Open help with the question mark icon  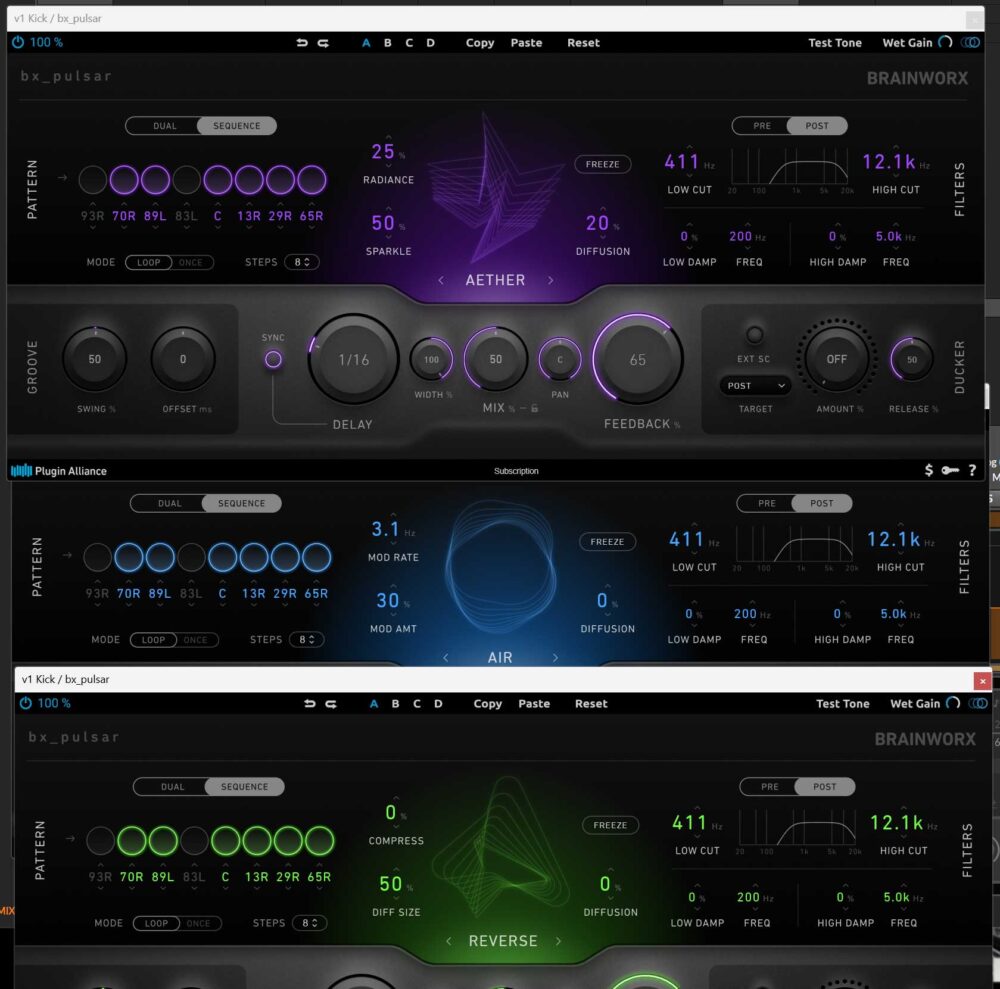[x=972, y=470]
